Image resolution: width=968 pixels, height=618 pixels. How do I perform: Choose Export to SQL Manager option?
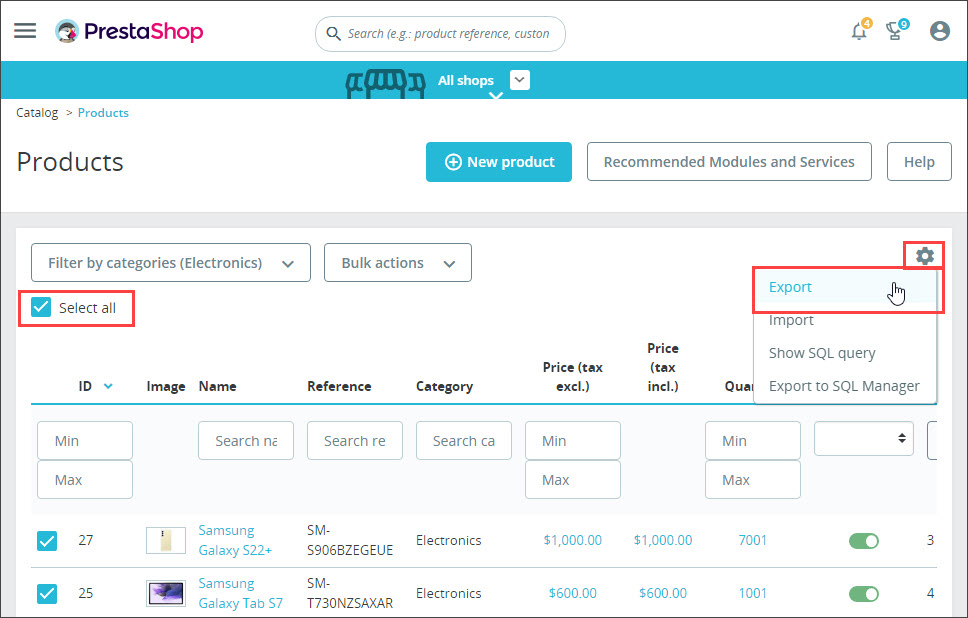(846, 386)
